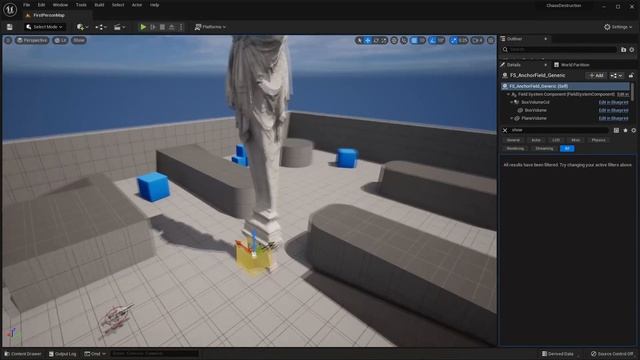Change rotation snap degrees value
Image resolution: width=640 pixels, height=360 pixels.
coord(441,40)
